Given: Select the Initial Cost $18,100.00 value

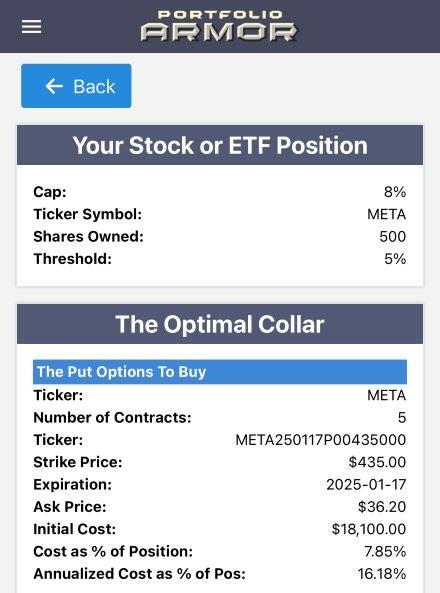Looking at the screenshot, I should pos(369,529).
